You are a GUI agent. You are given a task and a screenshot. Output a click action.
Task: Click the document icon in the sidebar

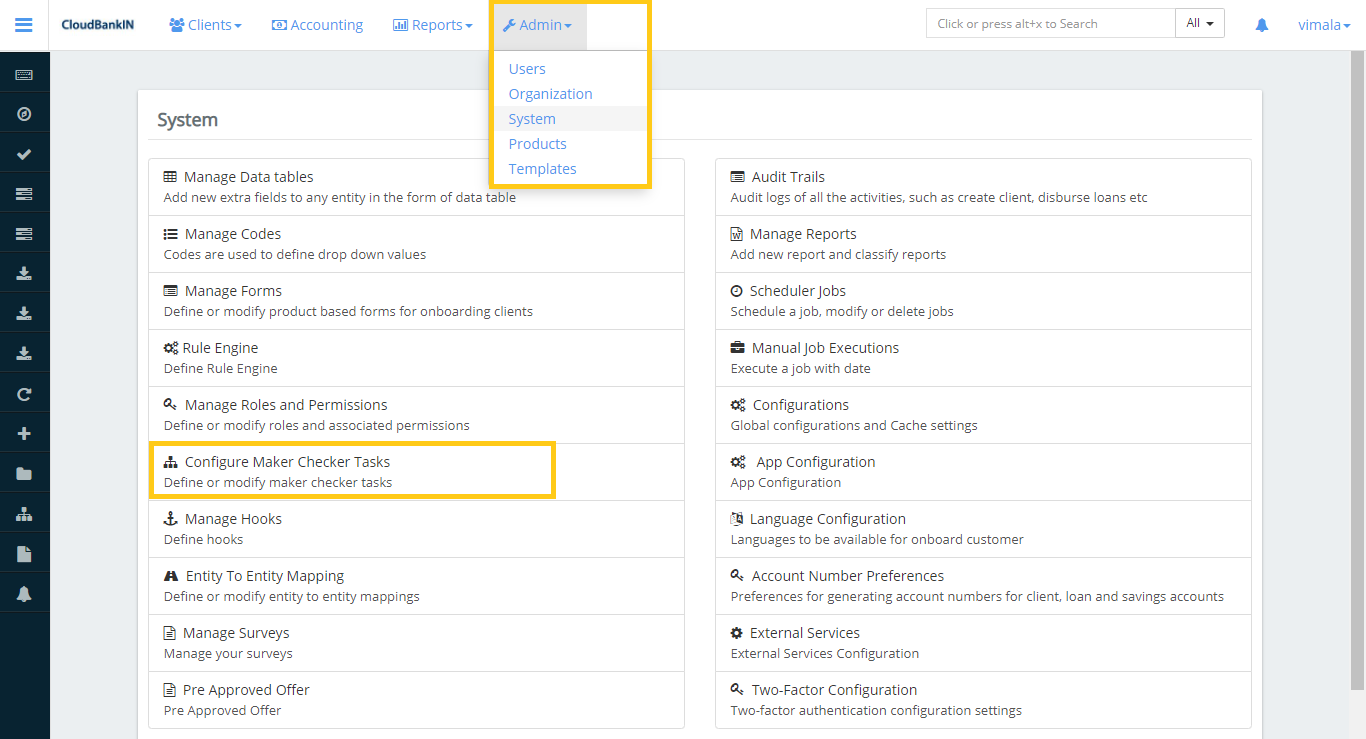click(24, 552)
